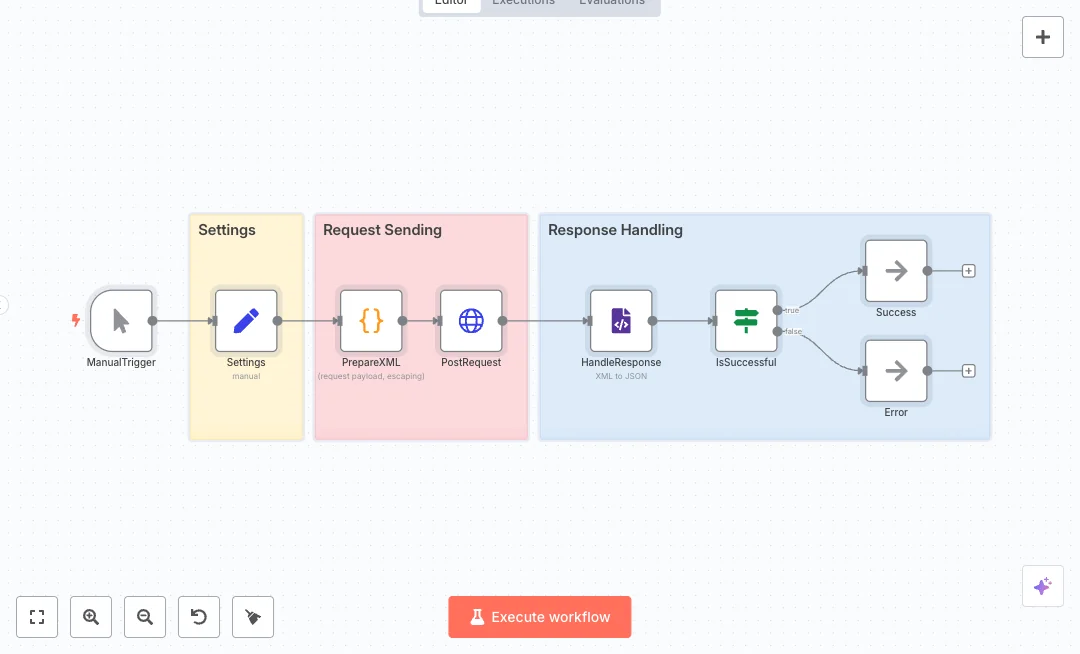
Task: Fit the workflow to view
Action: (x=37, y=617)
